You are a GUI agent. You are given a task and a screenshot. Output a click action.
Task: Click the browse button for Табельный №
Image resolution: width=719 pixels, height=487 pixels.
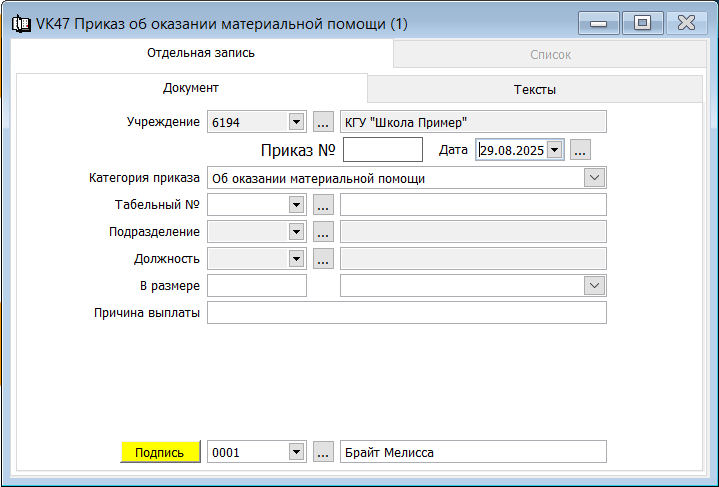(x=322, y=205)
